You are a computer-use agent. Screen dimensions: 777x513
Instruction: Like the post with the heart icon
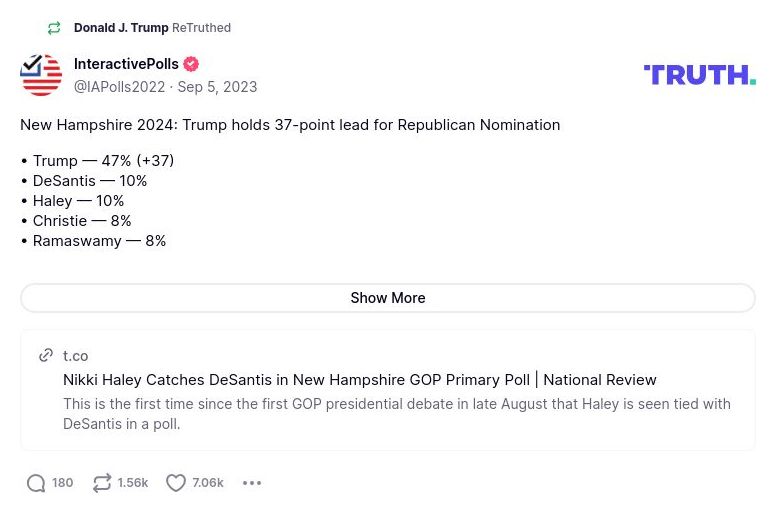coord(176,483)
